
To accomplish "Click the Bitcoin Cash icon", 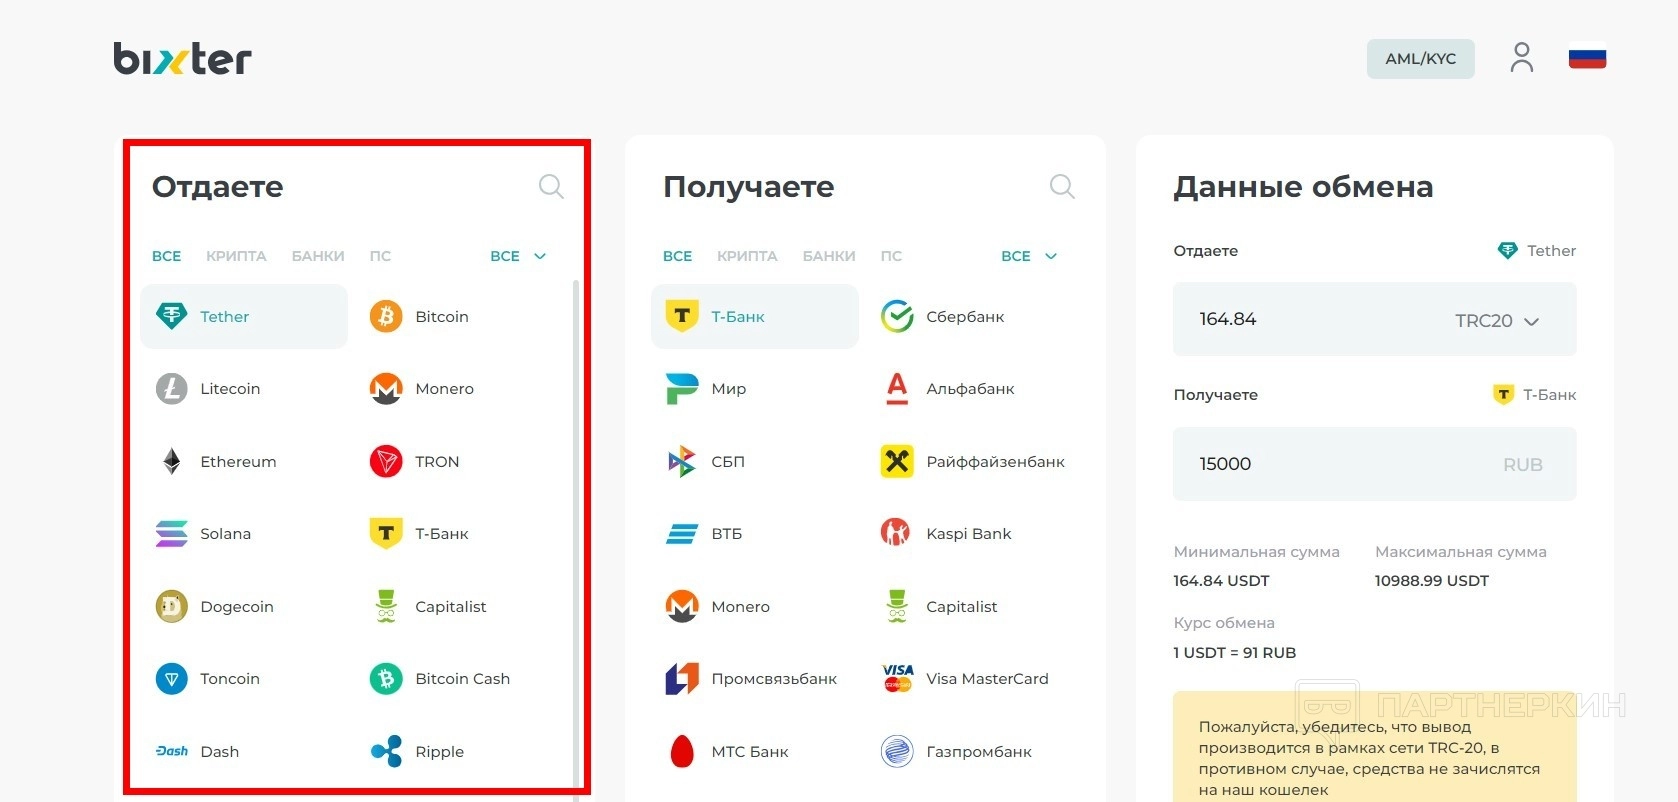I will (386, 679).
